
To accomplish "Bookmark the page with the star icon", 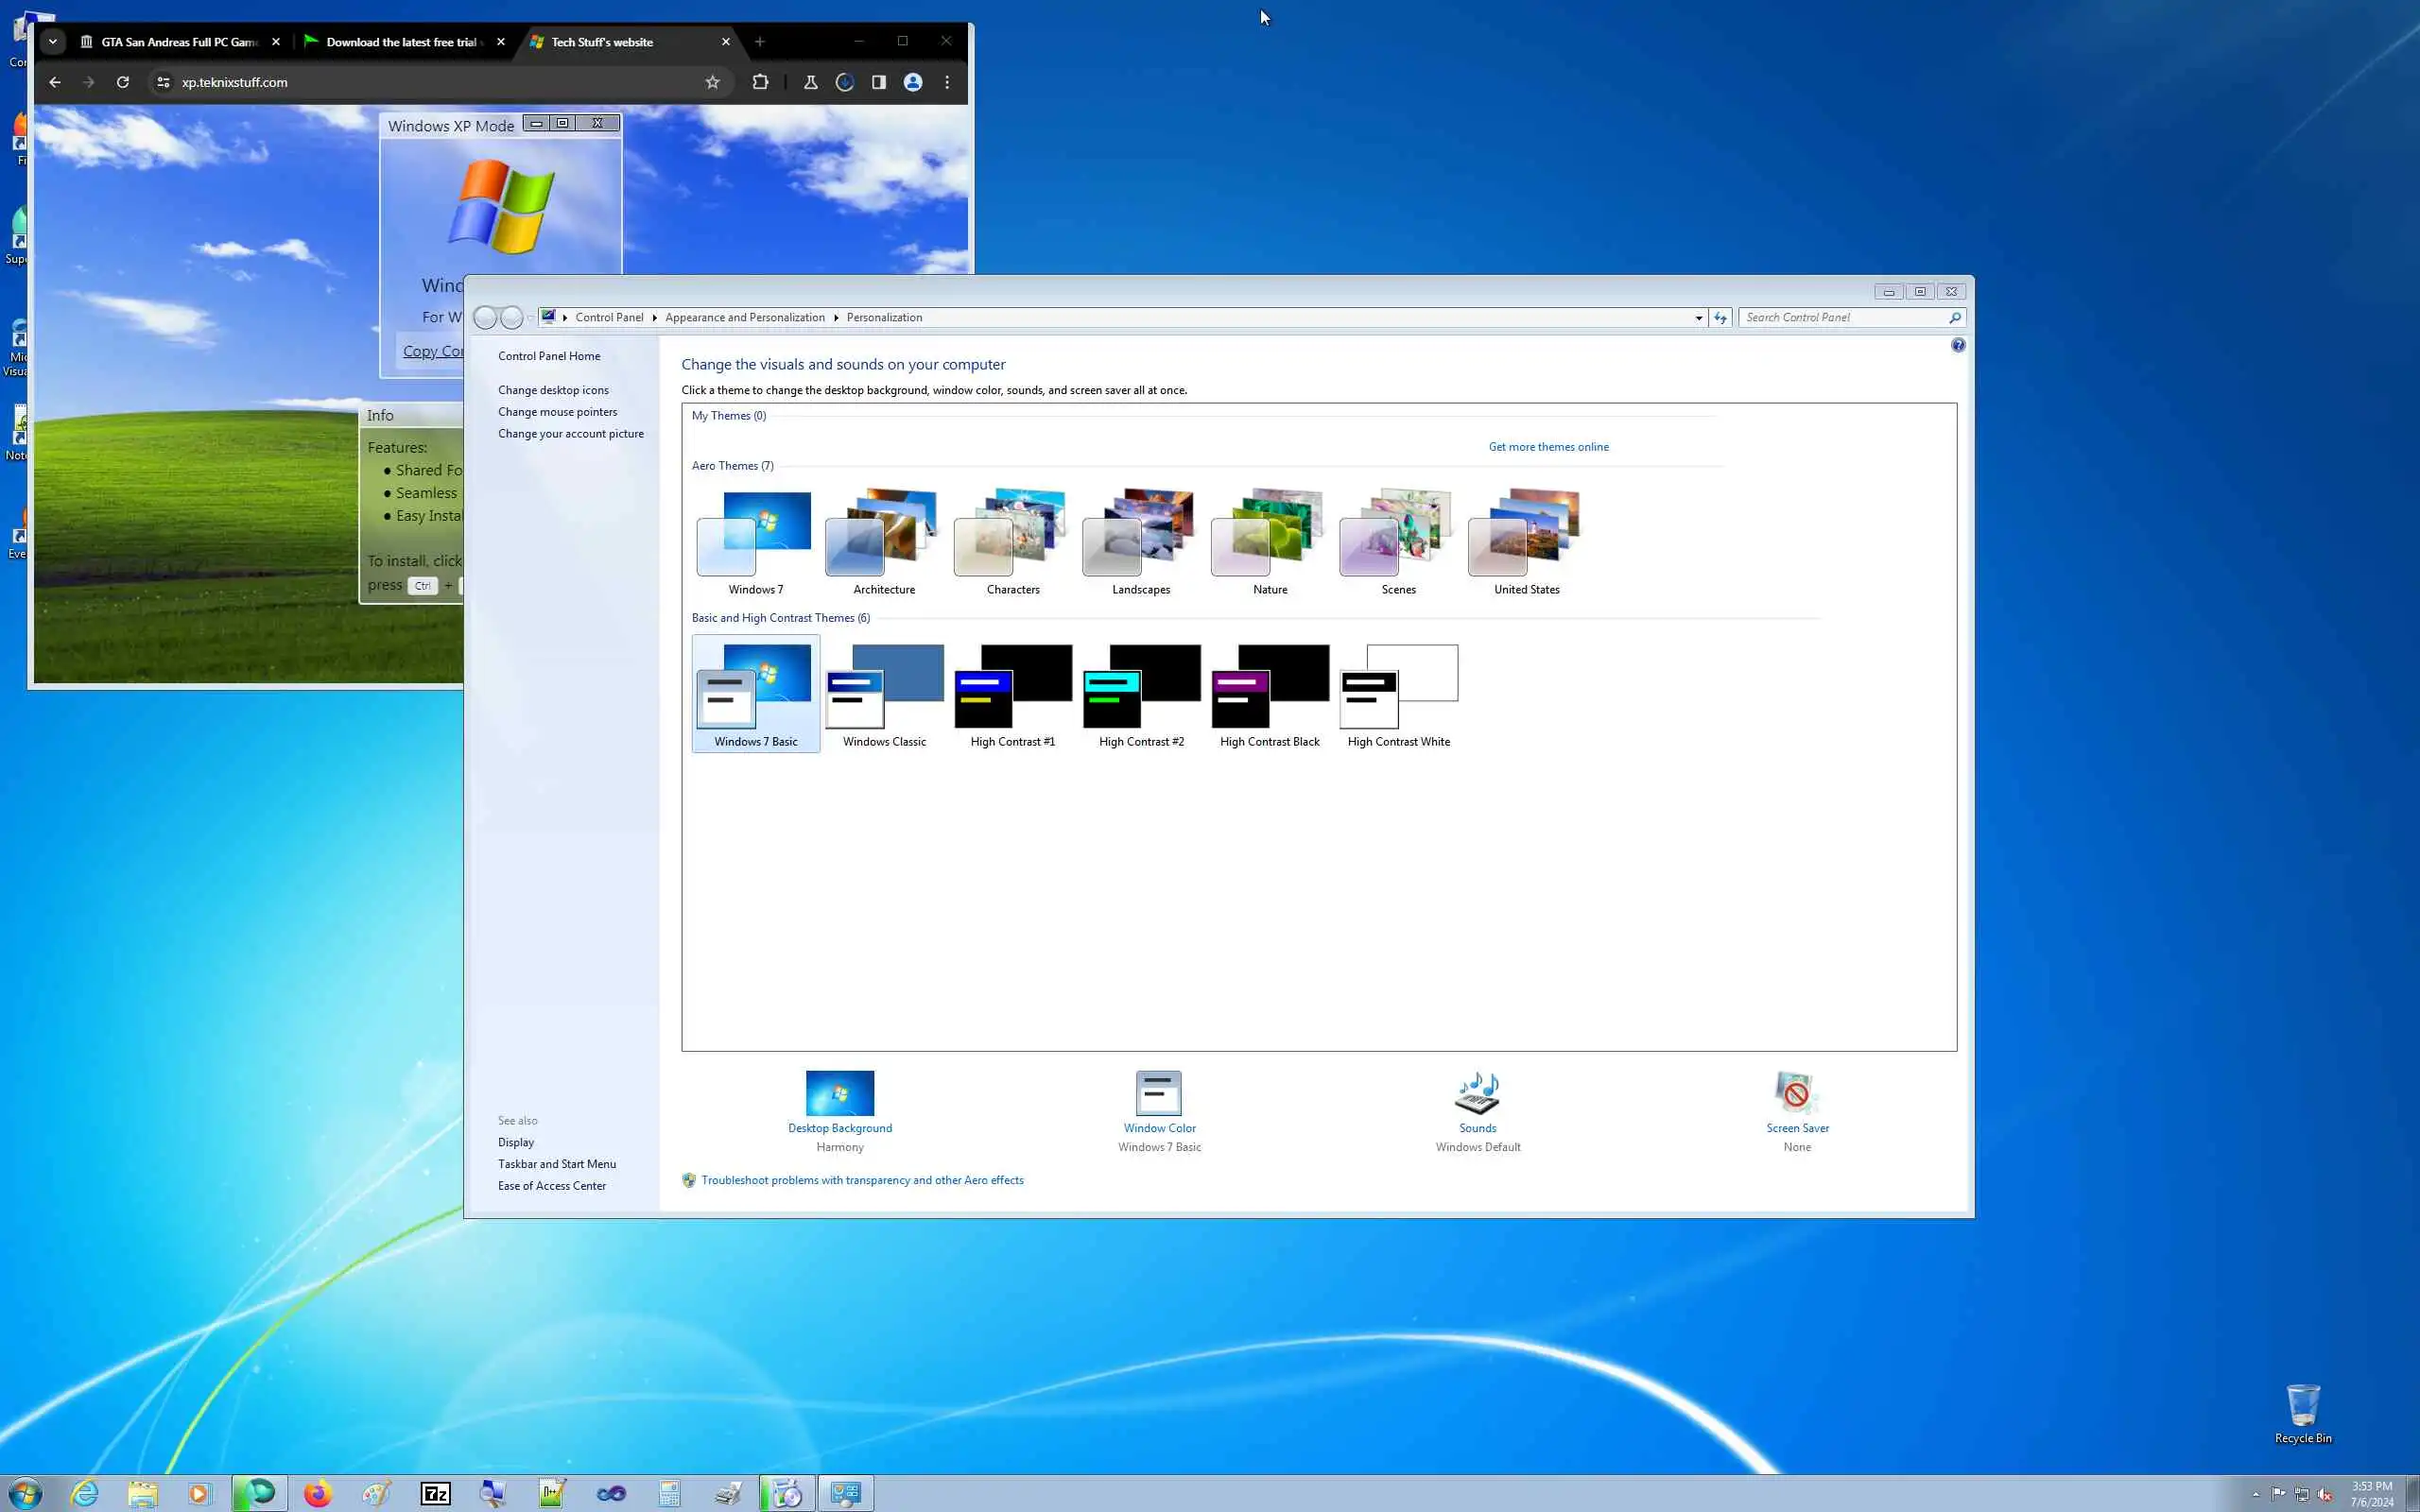I will tap(712, 82).
